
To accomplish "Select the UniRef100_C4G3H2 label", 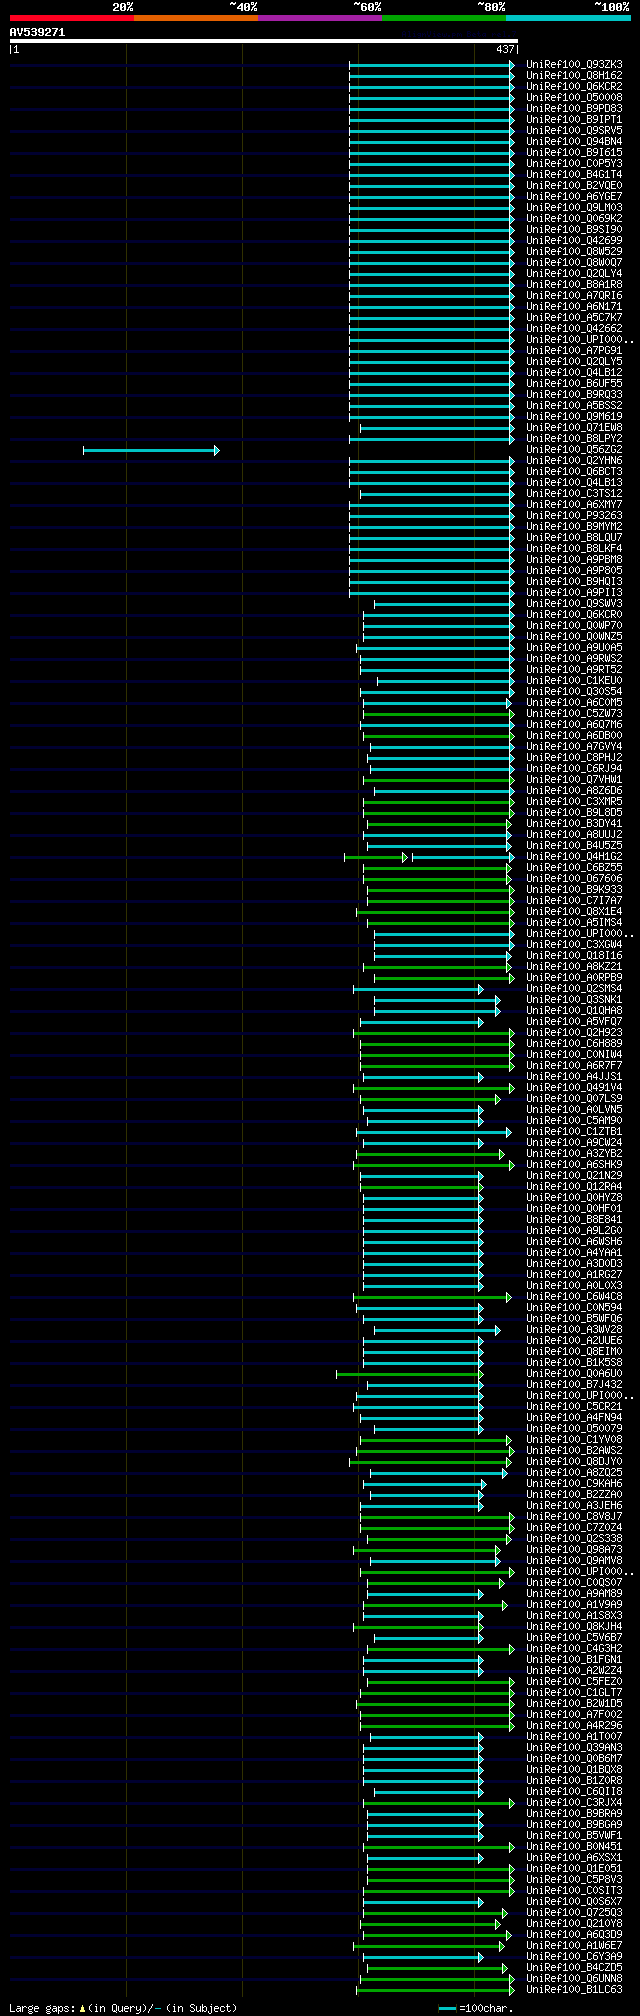I will (x=574, y=1648).
